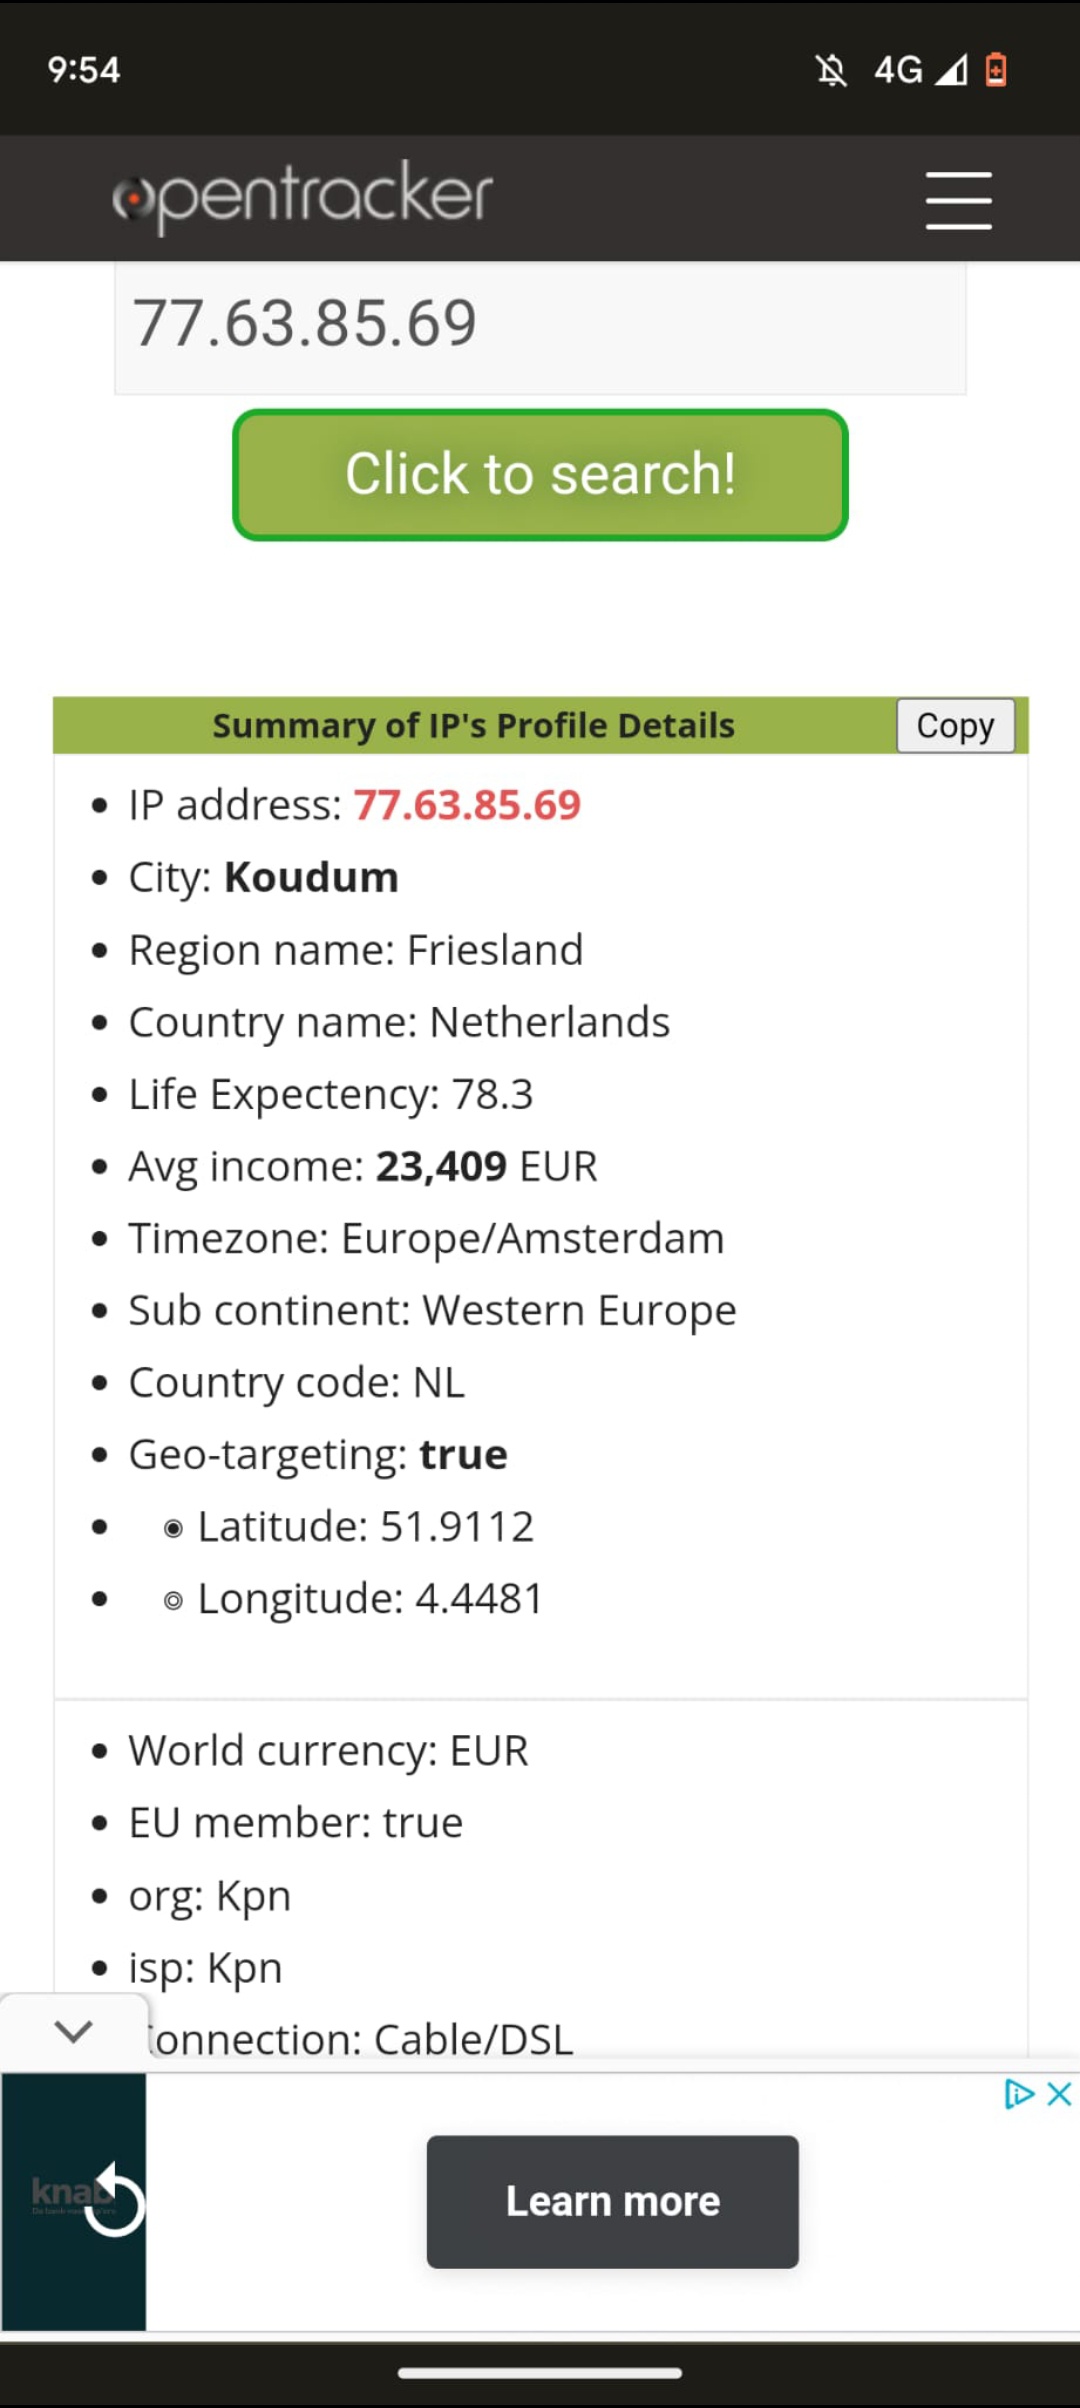Tap the knab ad thumbnail
Image resolution: width=1080 pixels, height=2408 pixels.
tap(74, 2201)
